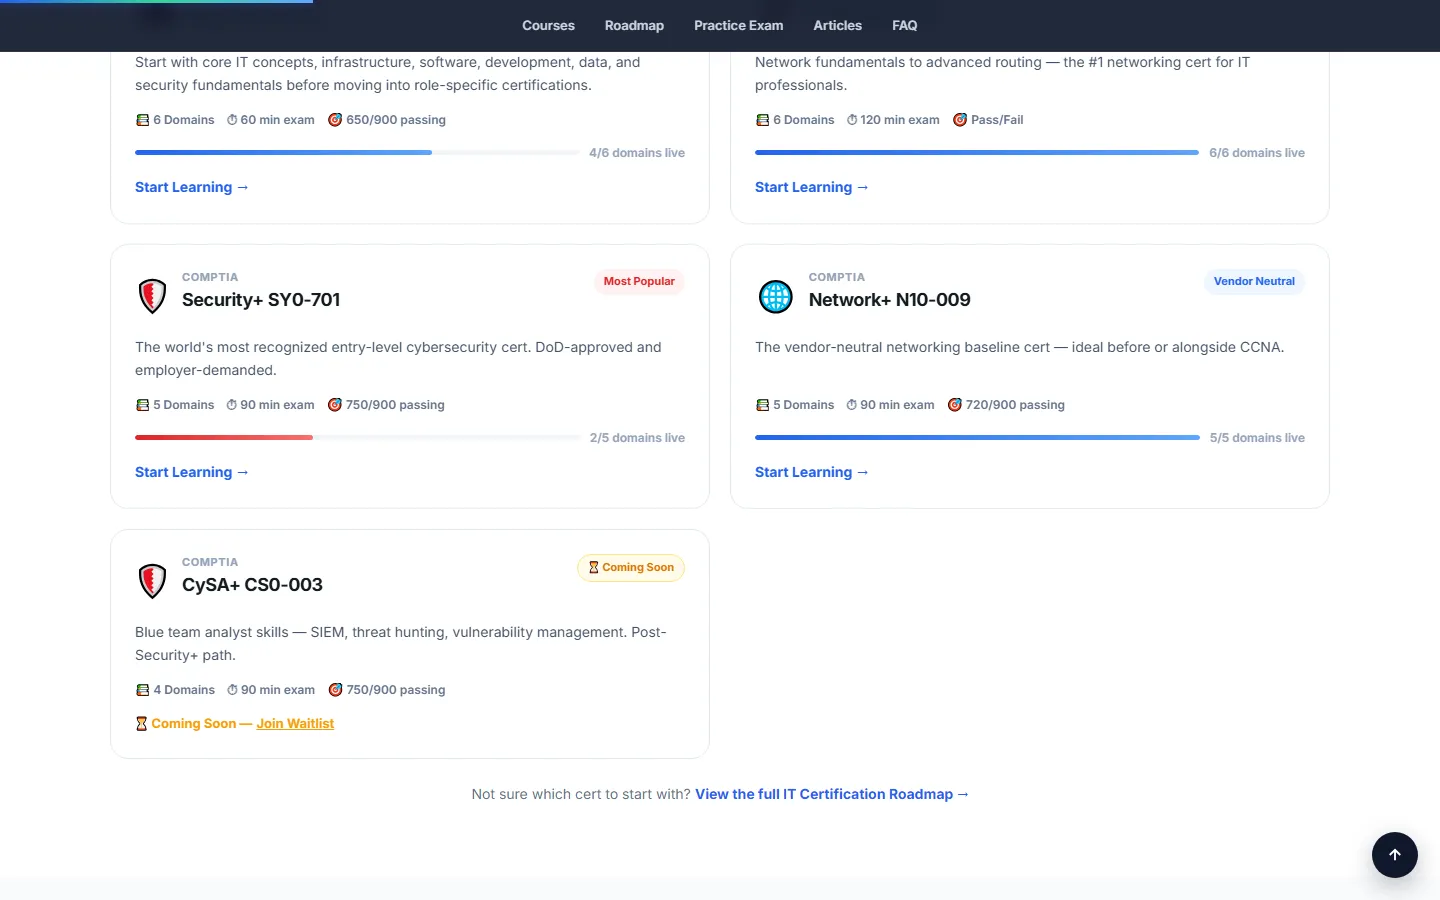Open the Articles navigation item

tap(838, 26)
